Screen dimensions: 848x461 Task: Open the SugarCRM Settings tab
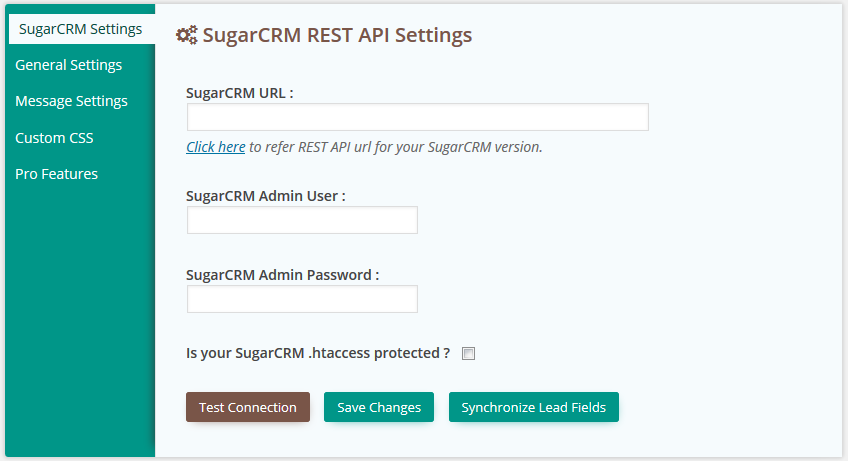pos(80,29)
